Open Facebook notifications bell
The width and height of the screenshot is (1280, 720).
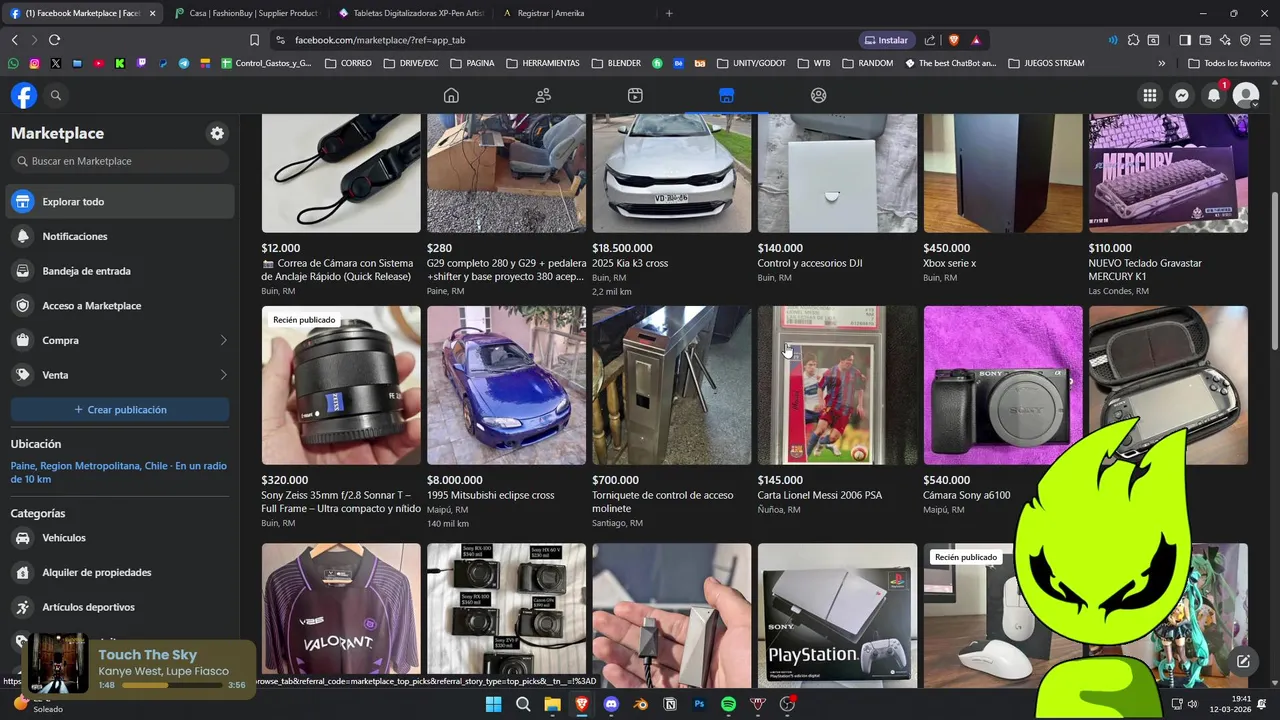pos(1214,95)
